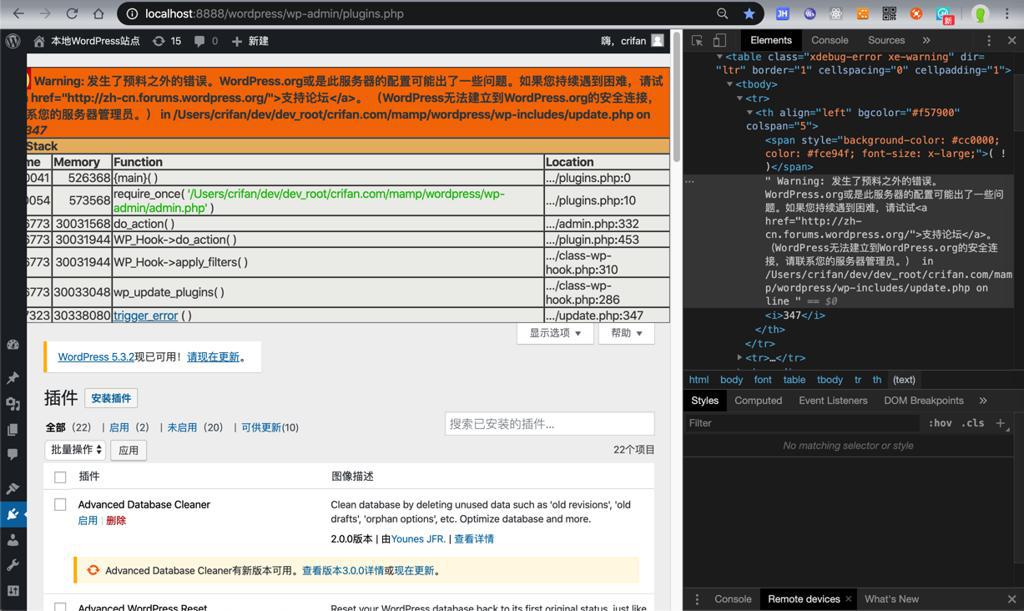This screenshot has height=611, width=1024.
Task: Bookmark this page with the star icon
Action: point(748,14)
